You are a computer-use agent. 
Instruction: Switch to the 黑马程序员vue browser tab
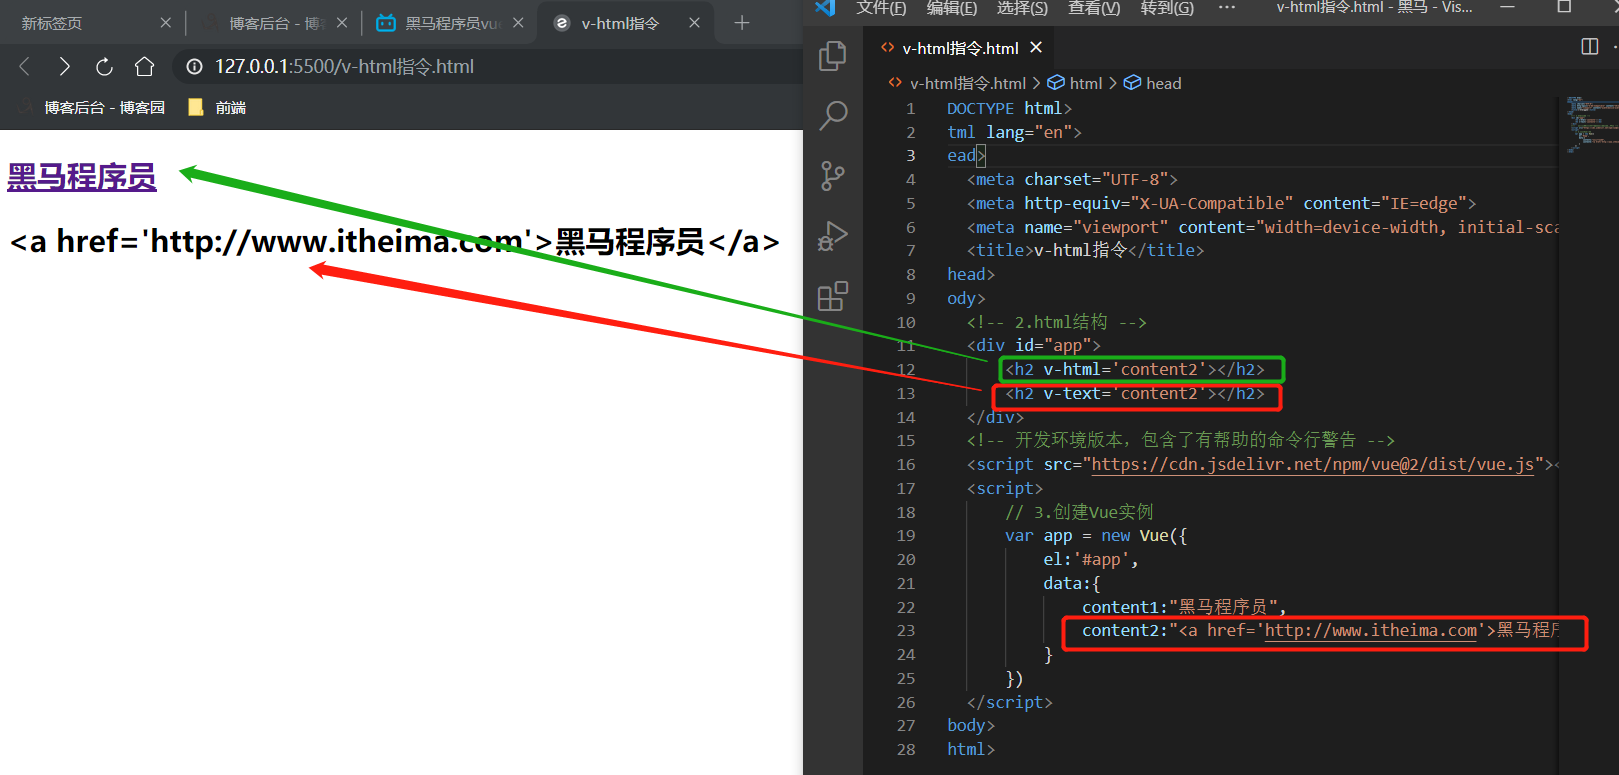[x=450, y=22]
